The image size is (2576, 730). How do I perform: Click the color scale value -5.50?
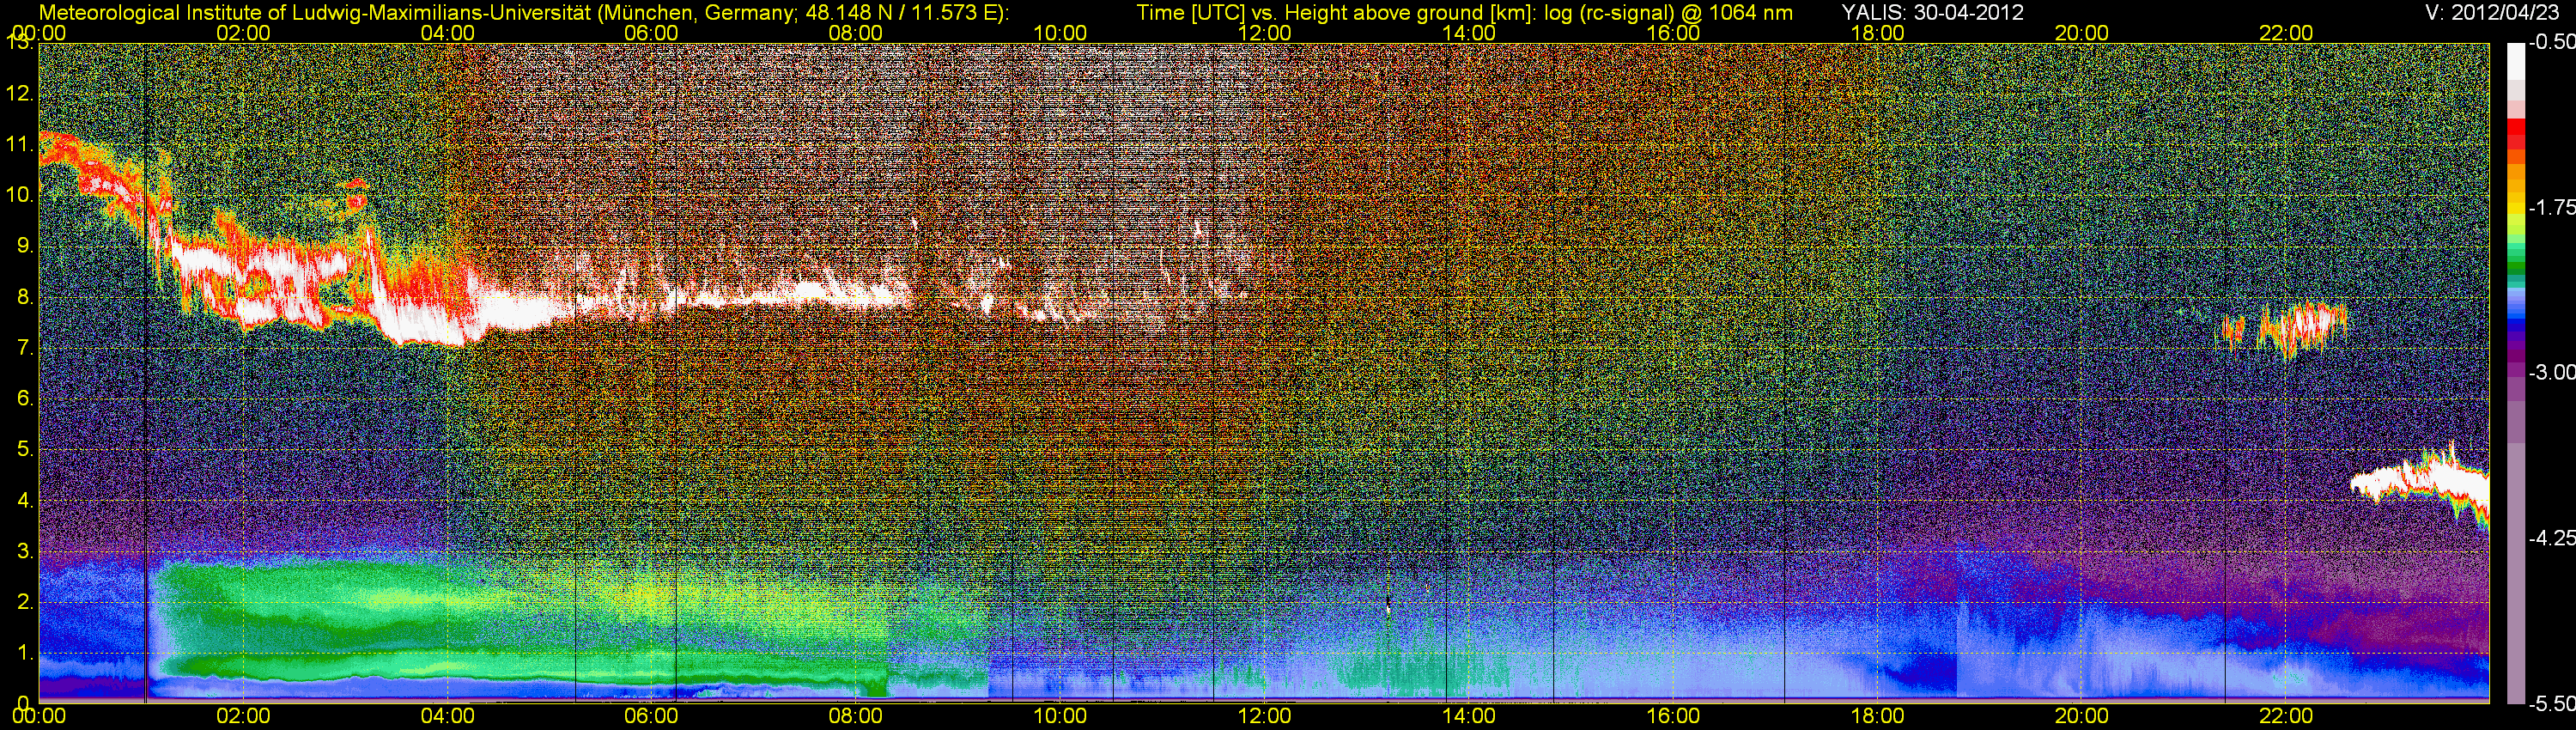[2551, 704]
